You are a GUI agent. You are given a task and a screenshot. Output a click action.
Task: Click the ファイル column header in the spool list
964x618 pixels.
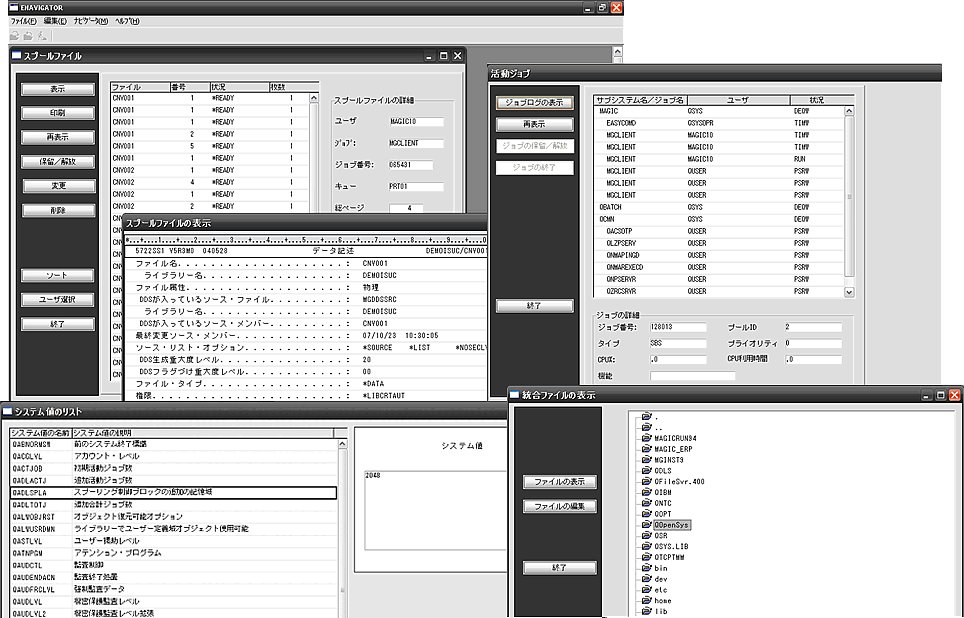point(140,87)
